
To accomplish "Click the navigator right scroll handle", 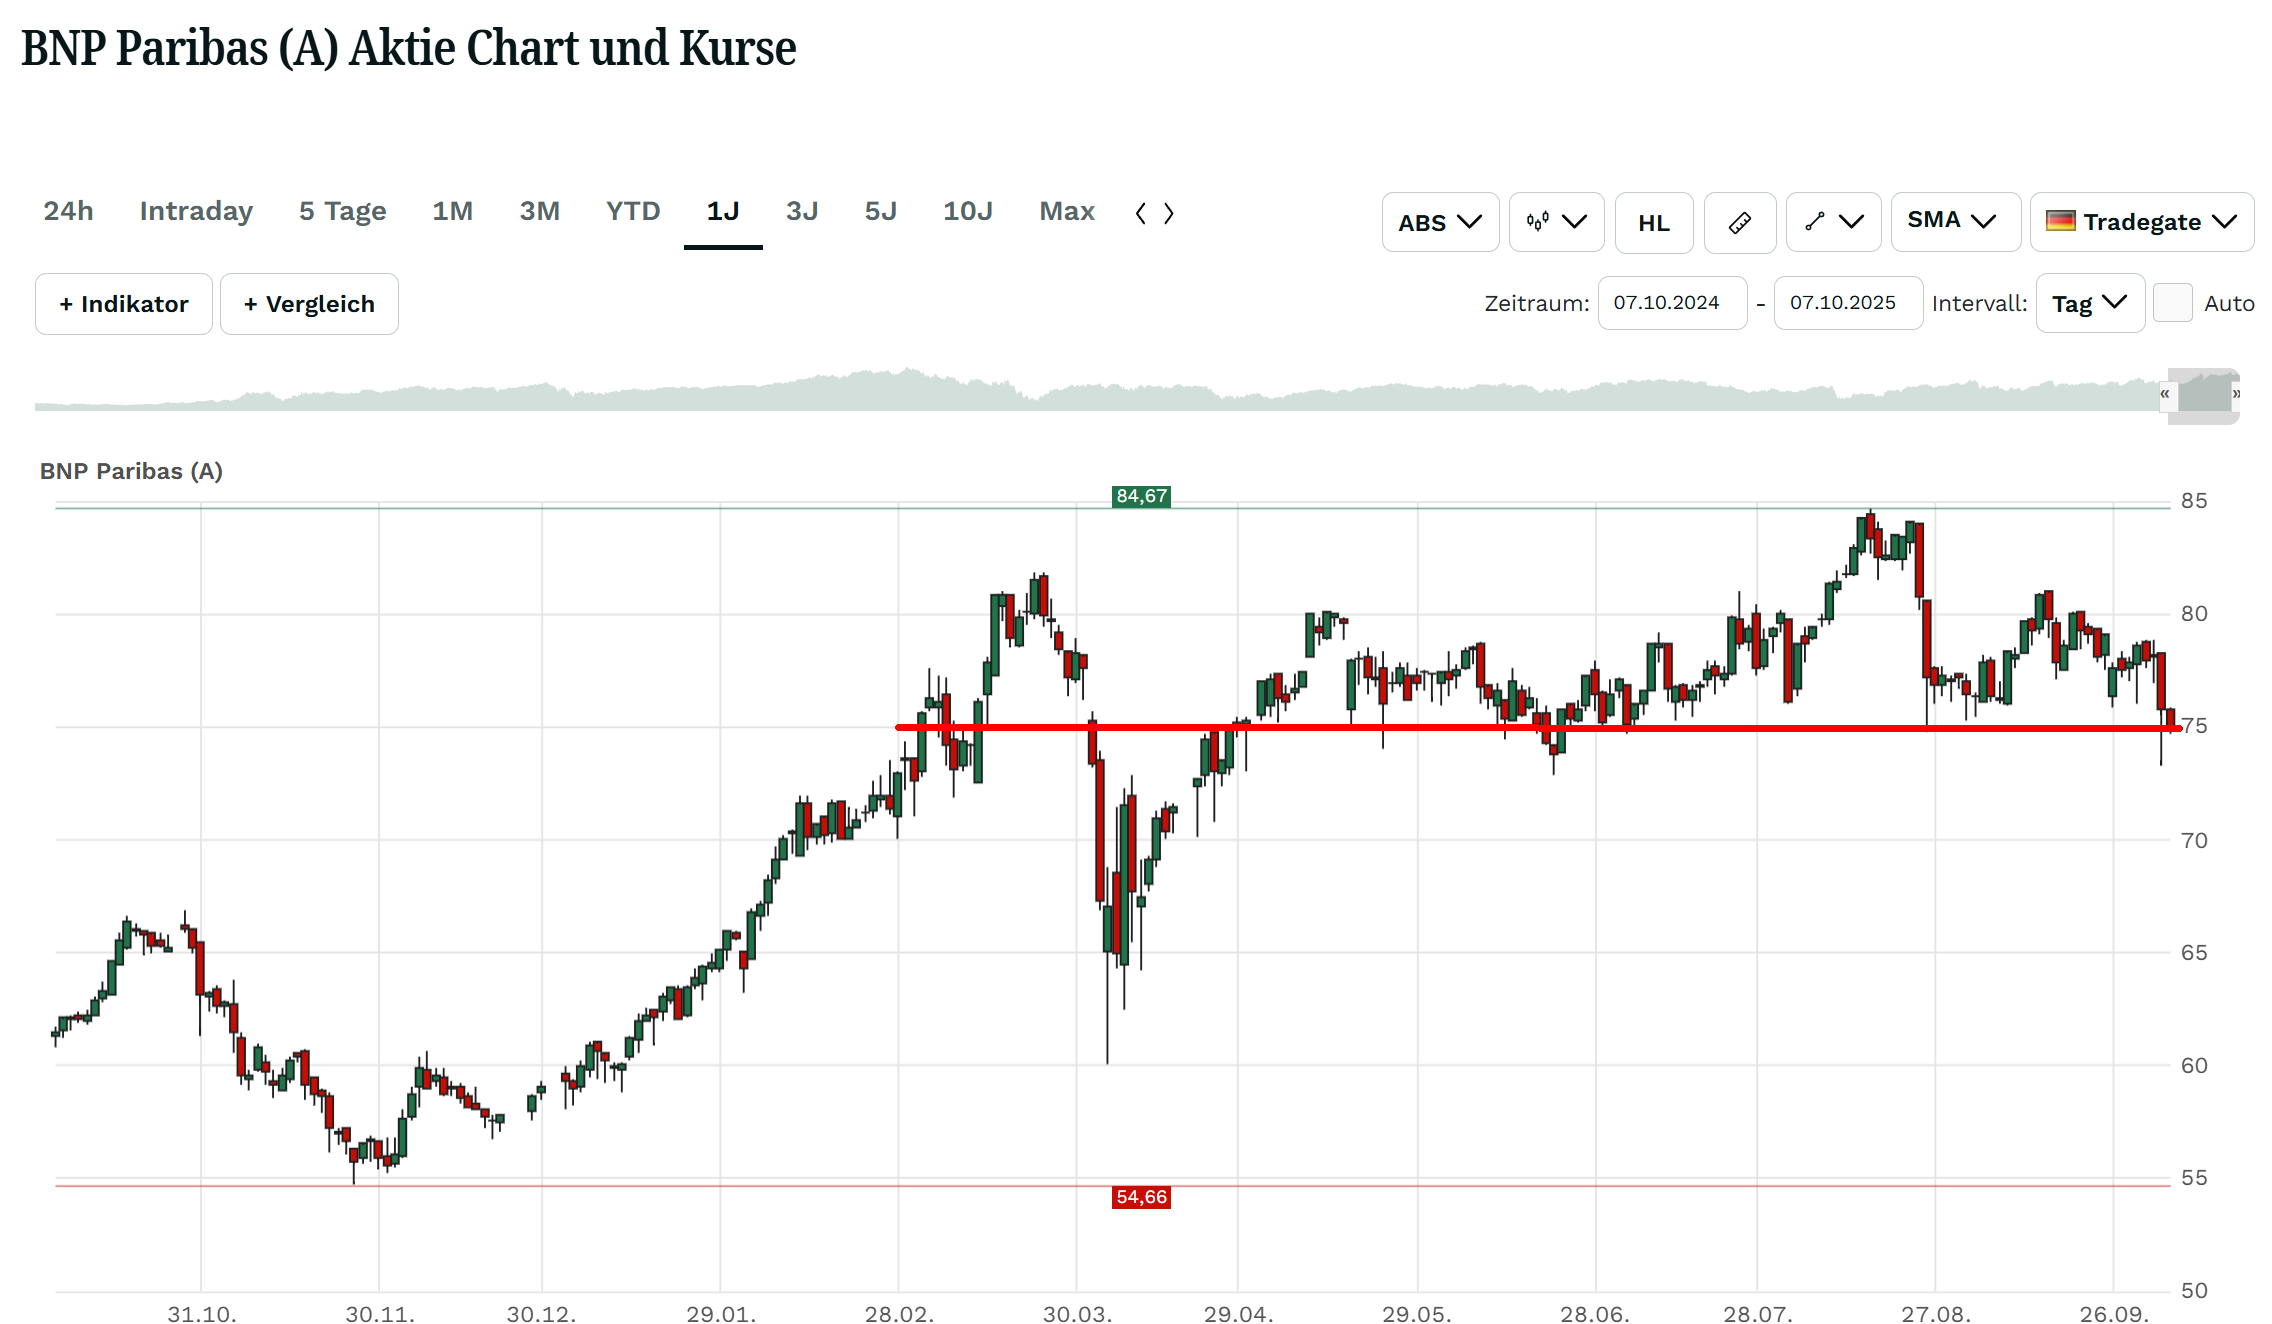I will click(x=2236, y=394).
